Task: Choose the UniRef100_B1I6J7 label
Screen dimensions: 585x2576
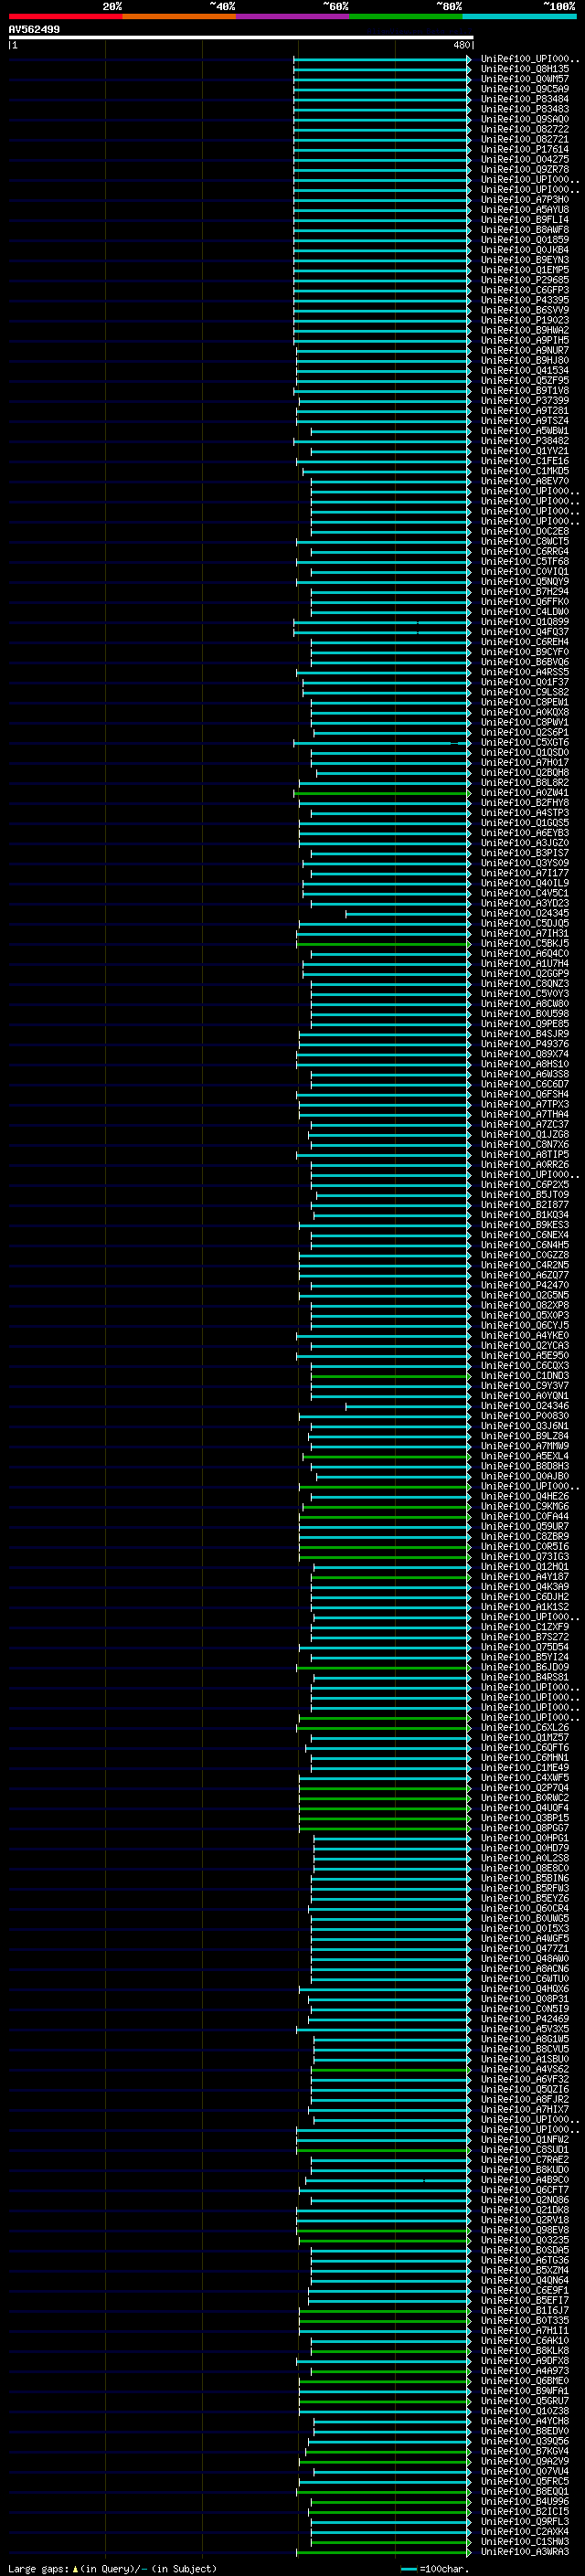Action: coord(525,2311)
